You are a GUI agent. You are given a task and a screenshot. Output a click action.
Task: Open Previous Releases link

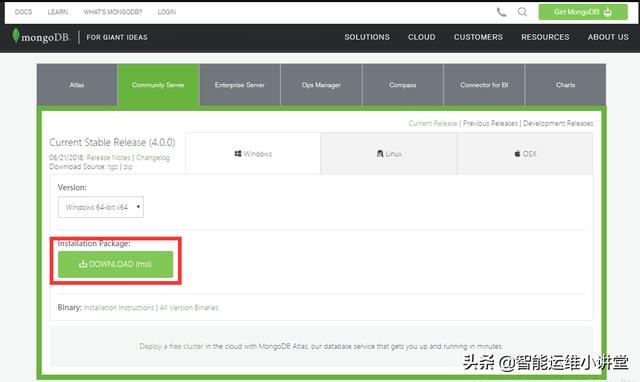pyautogui.click(x=490, y=123)
